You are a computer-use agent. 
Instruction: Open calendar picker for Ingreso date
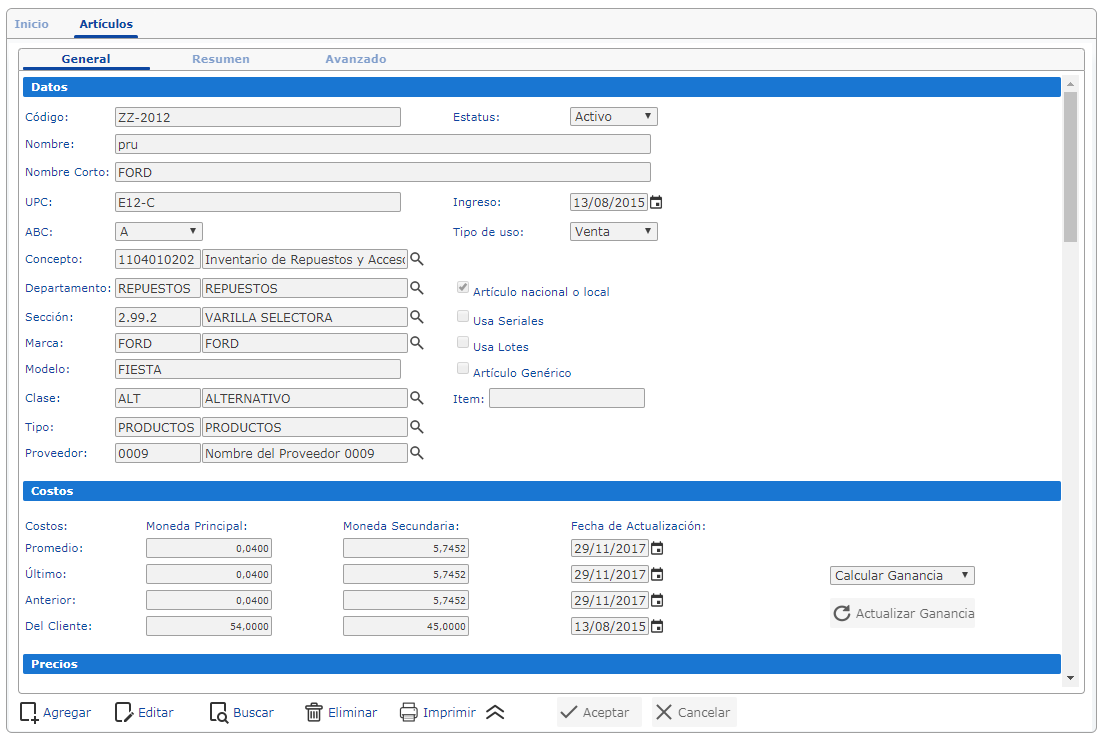click(x=656, y=202)
